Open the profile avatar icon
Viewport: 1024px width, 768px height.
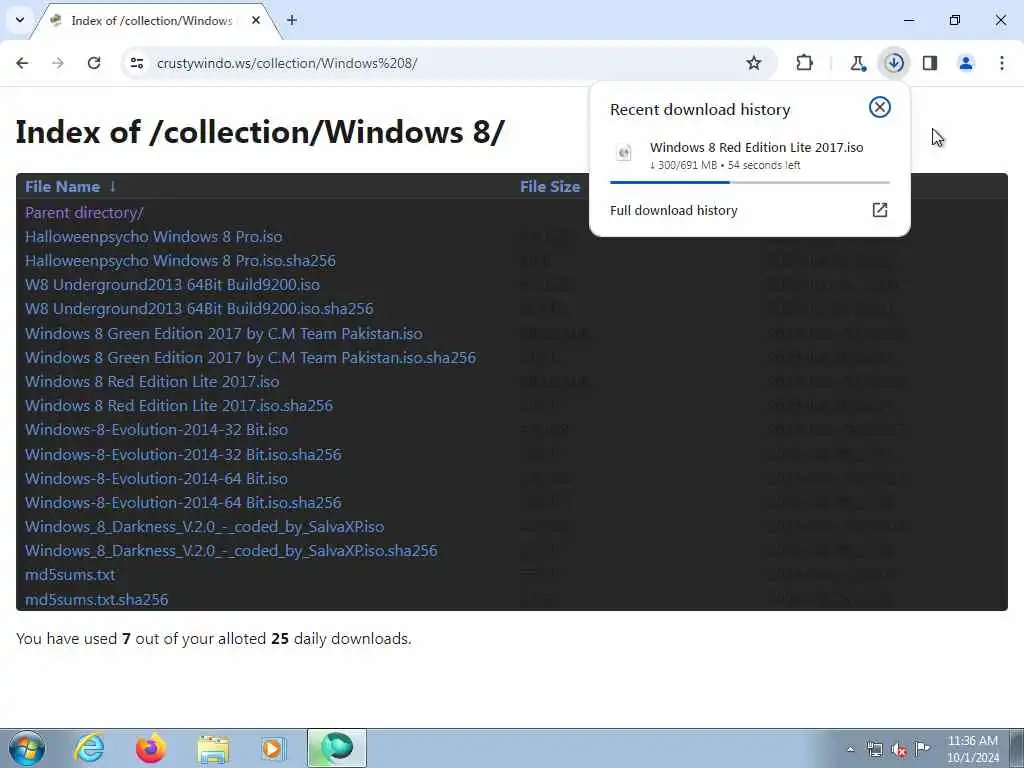pyautogui.click(x=966, y=63)
